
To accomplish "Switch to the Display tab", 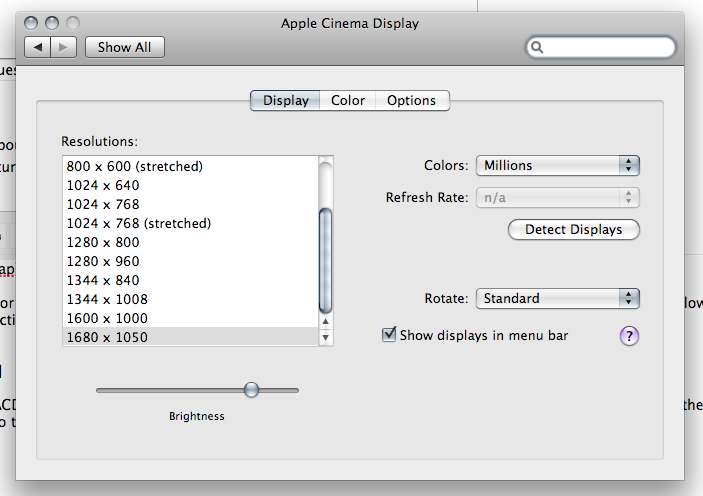I will [285, 100].
